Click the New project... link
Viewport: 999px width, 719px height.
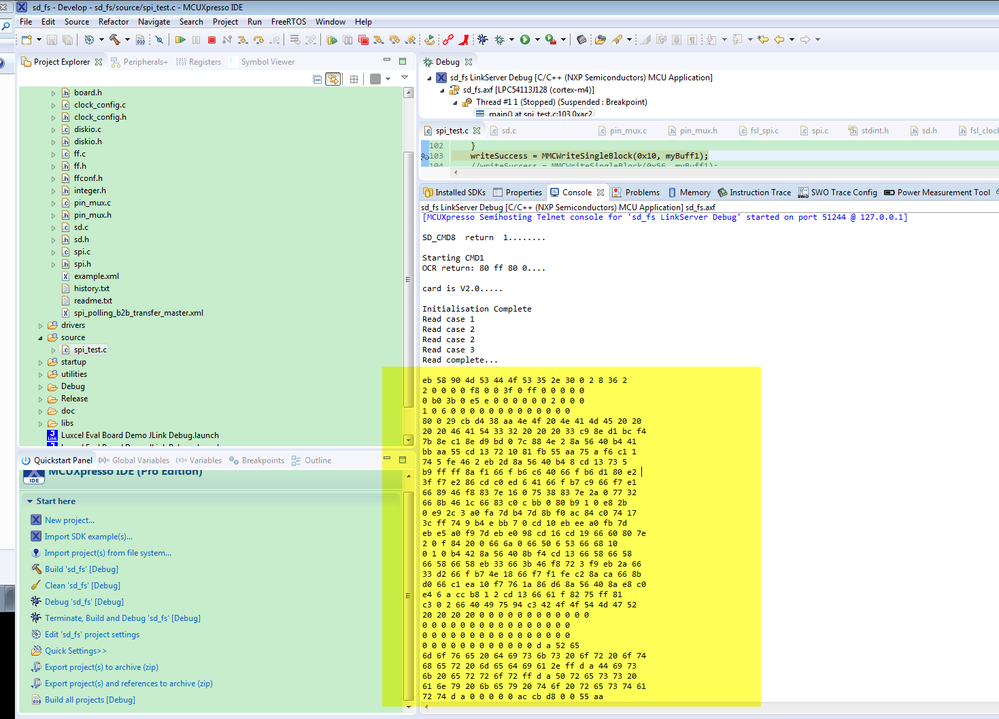69,520
